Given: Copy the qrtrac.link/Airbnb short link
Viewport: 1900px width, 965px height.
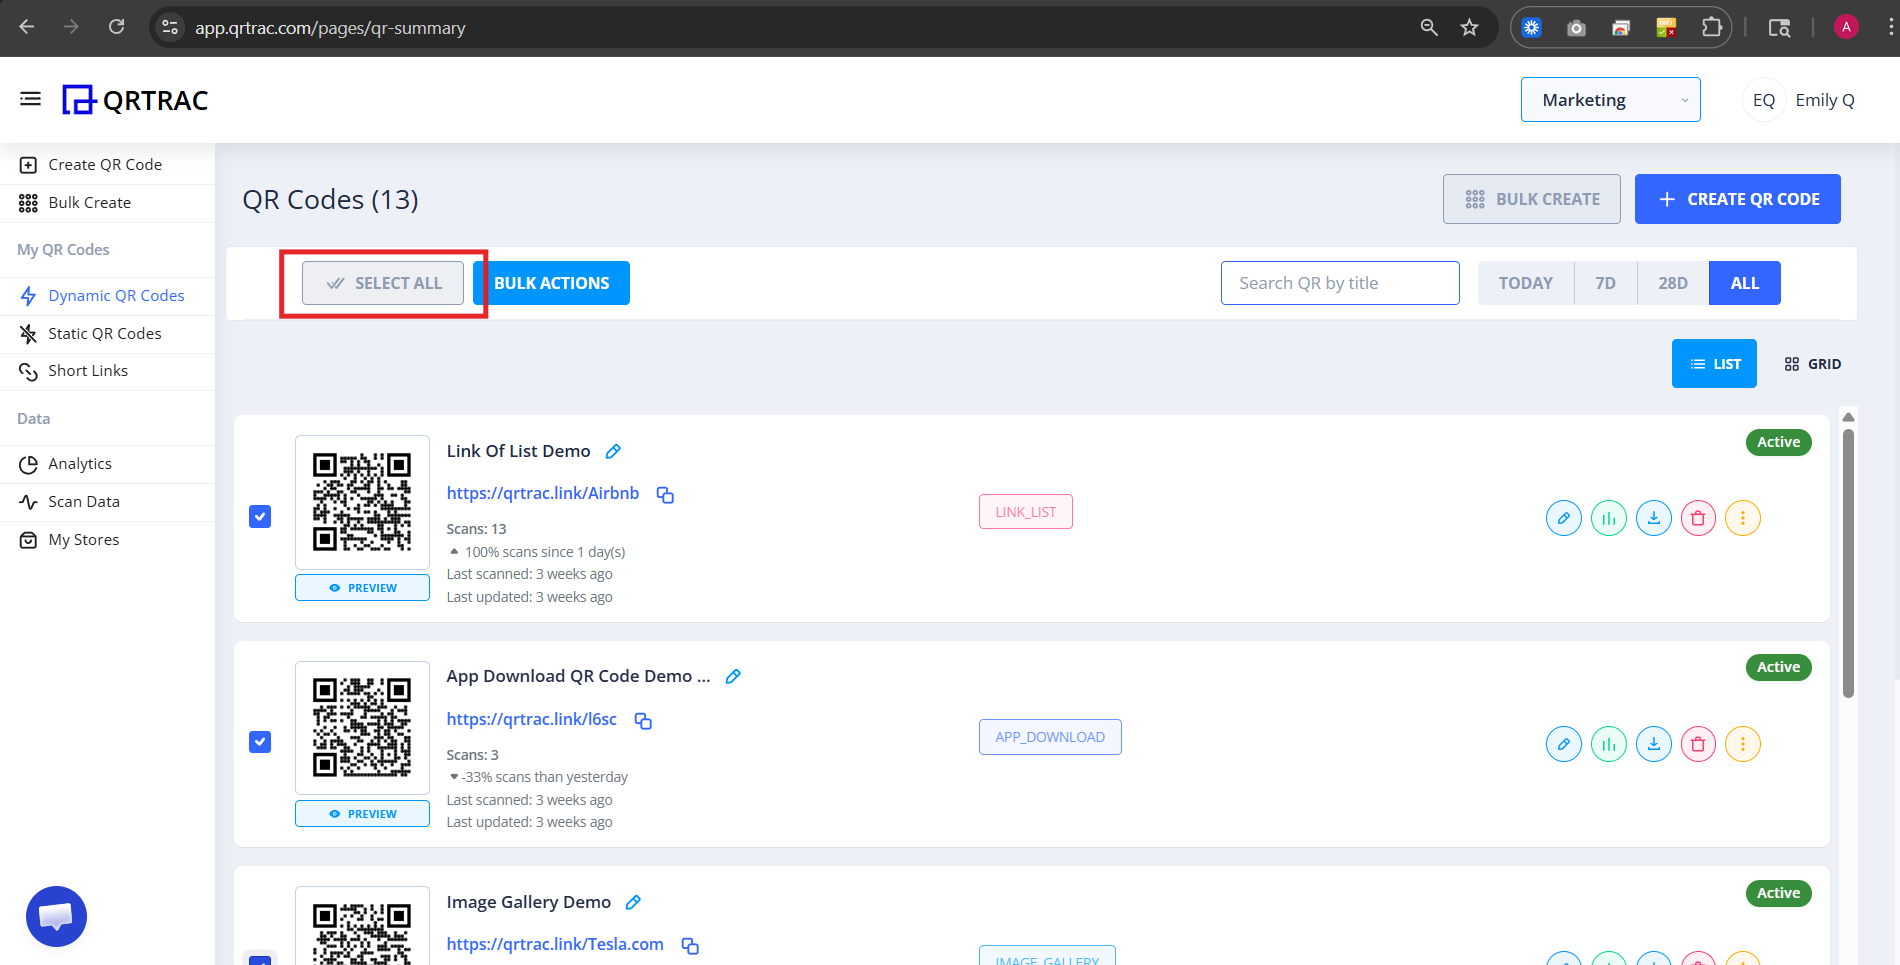Looking at the screenshot, I should 665,495.
